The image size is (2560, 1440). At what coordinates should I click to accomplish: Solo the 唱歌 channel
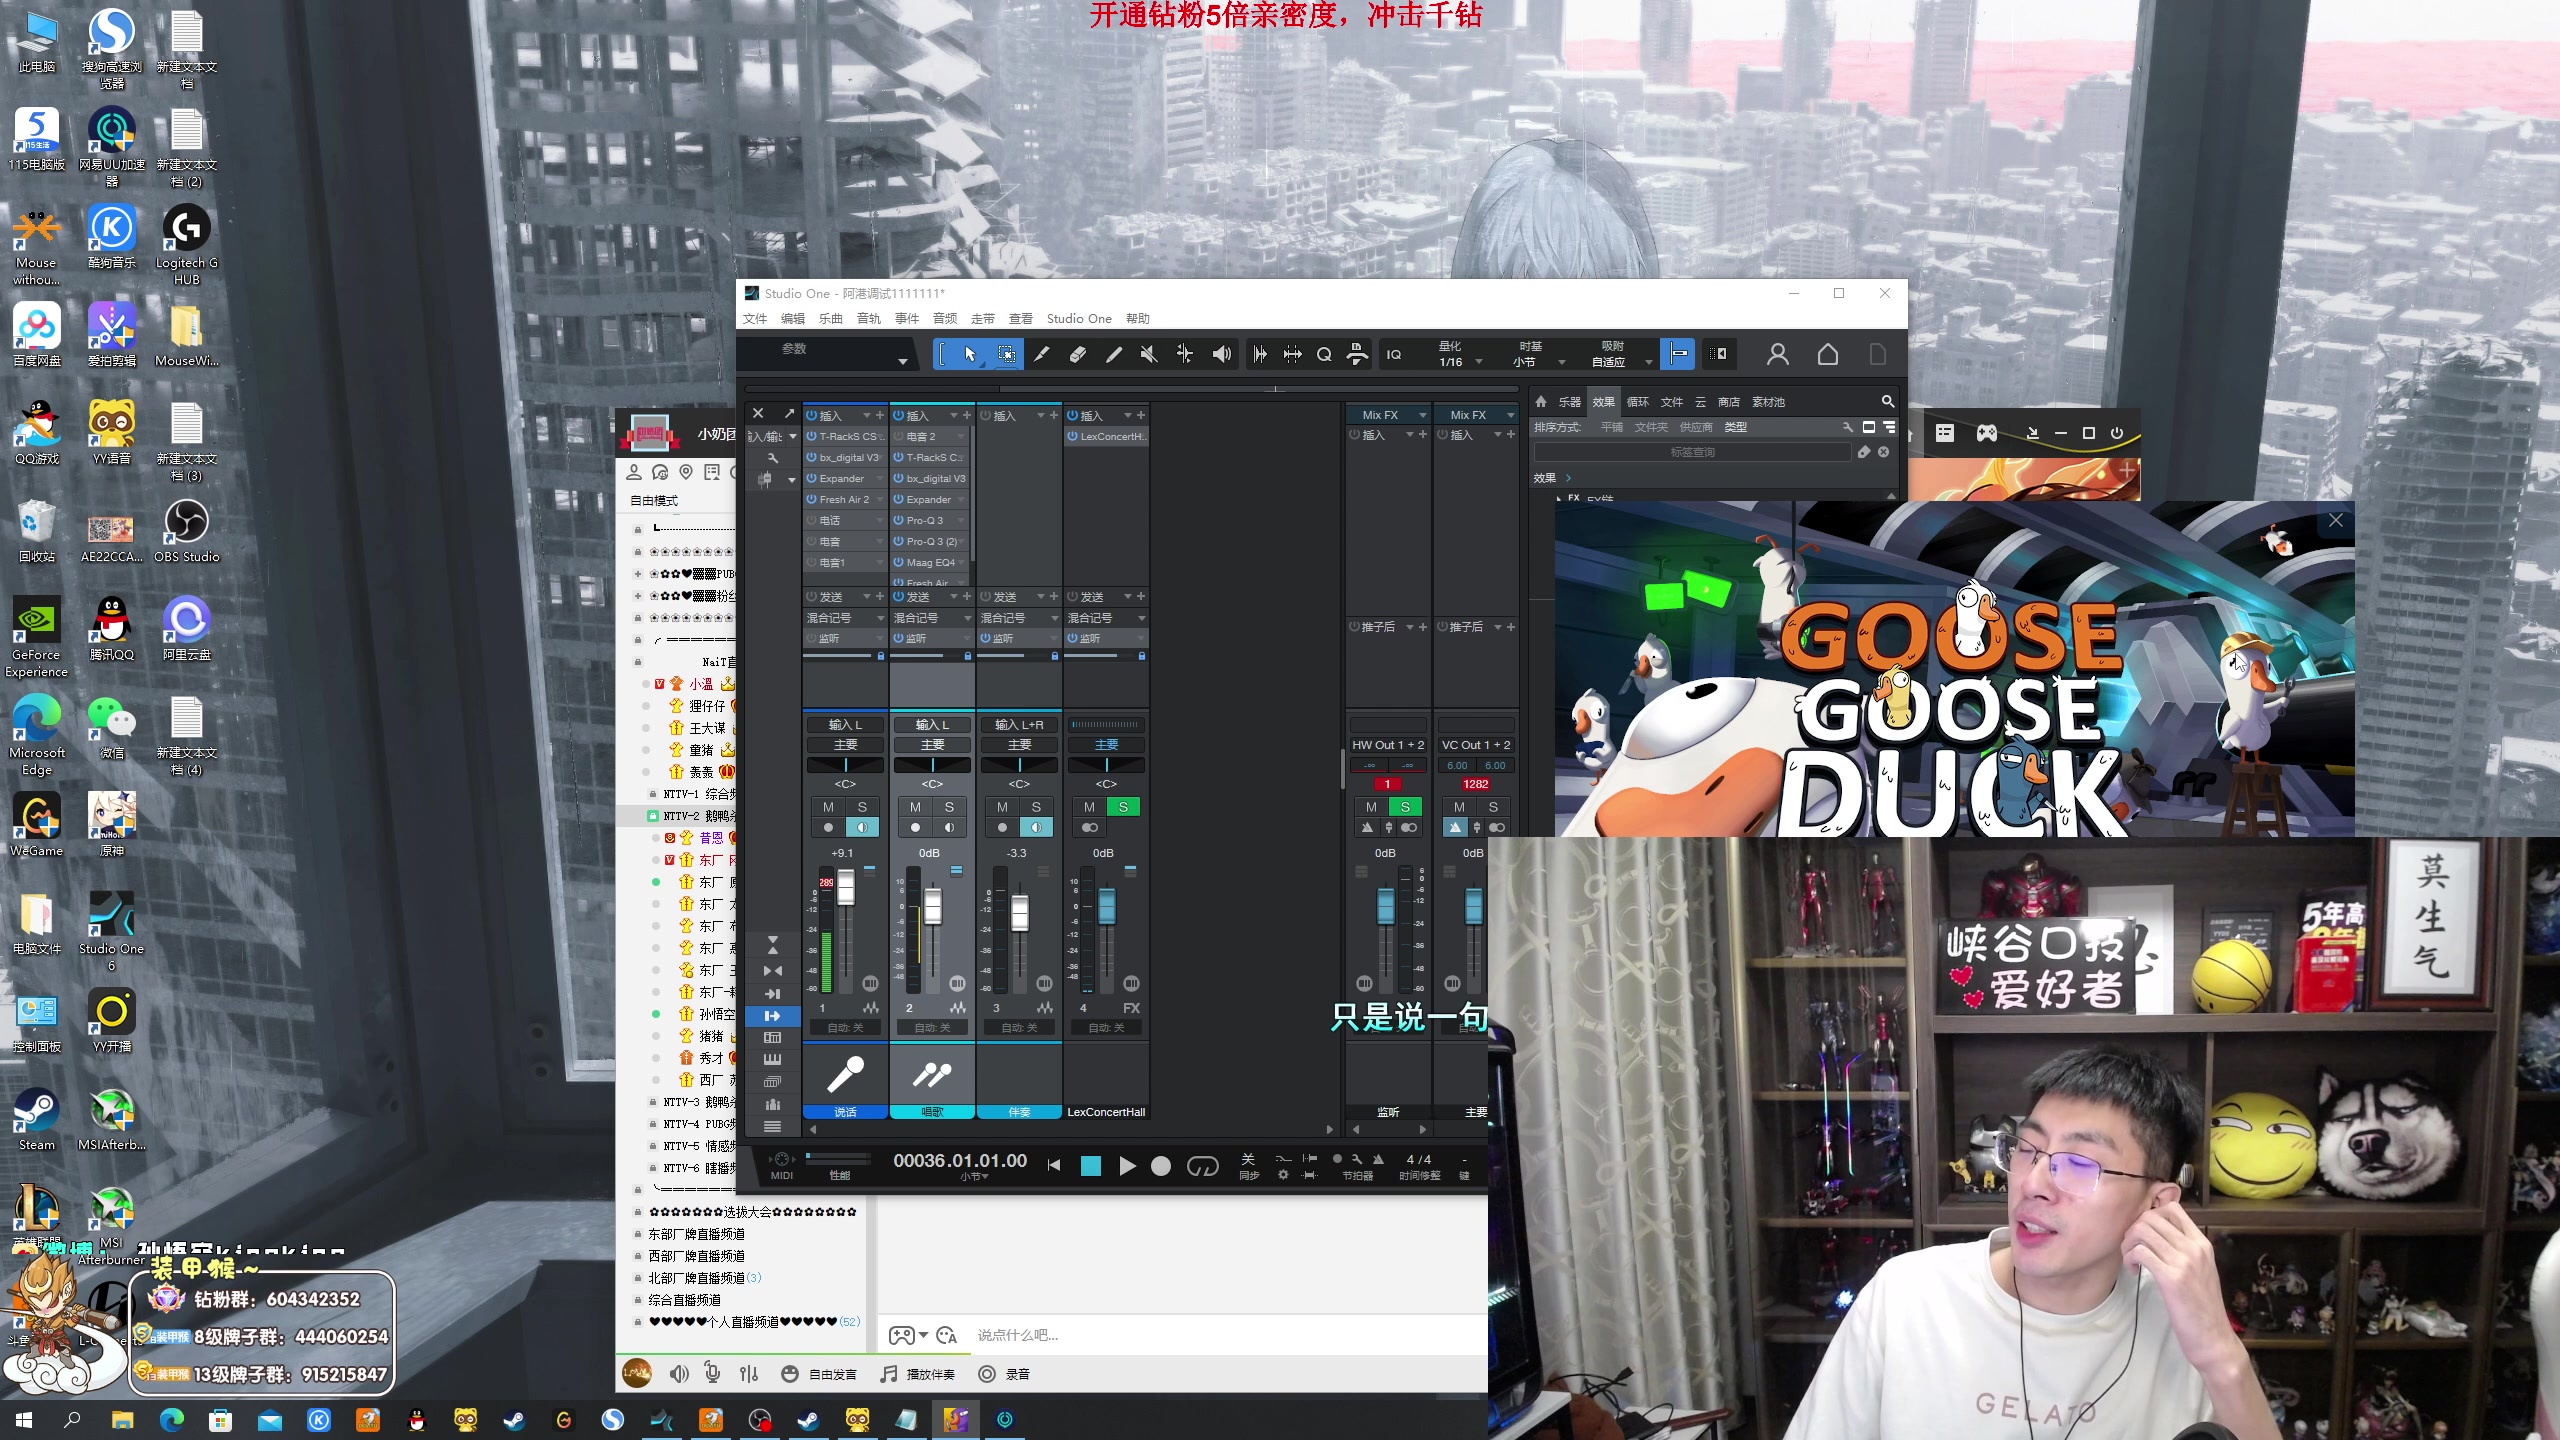point(949,806)
